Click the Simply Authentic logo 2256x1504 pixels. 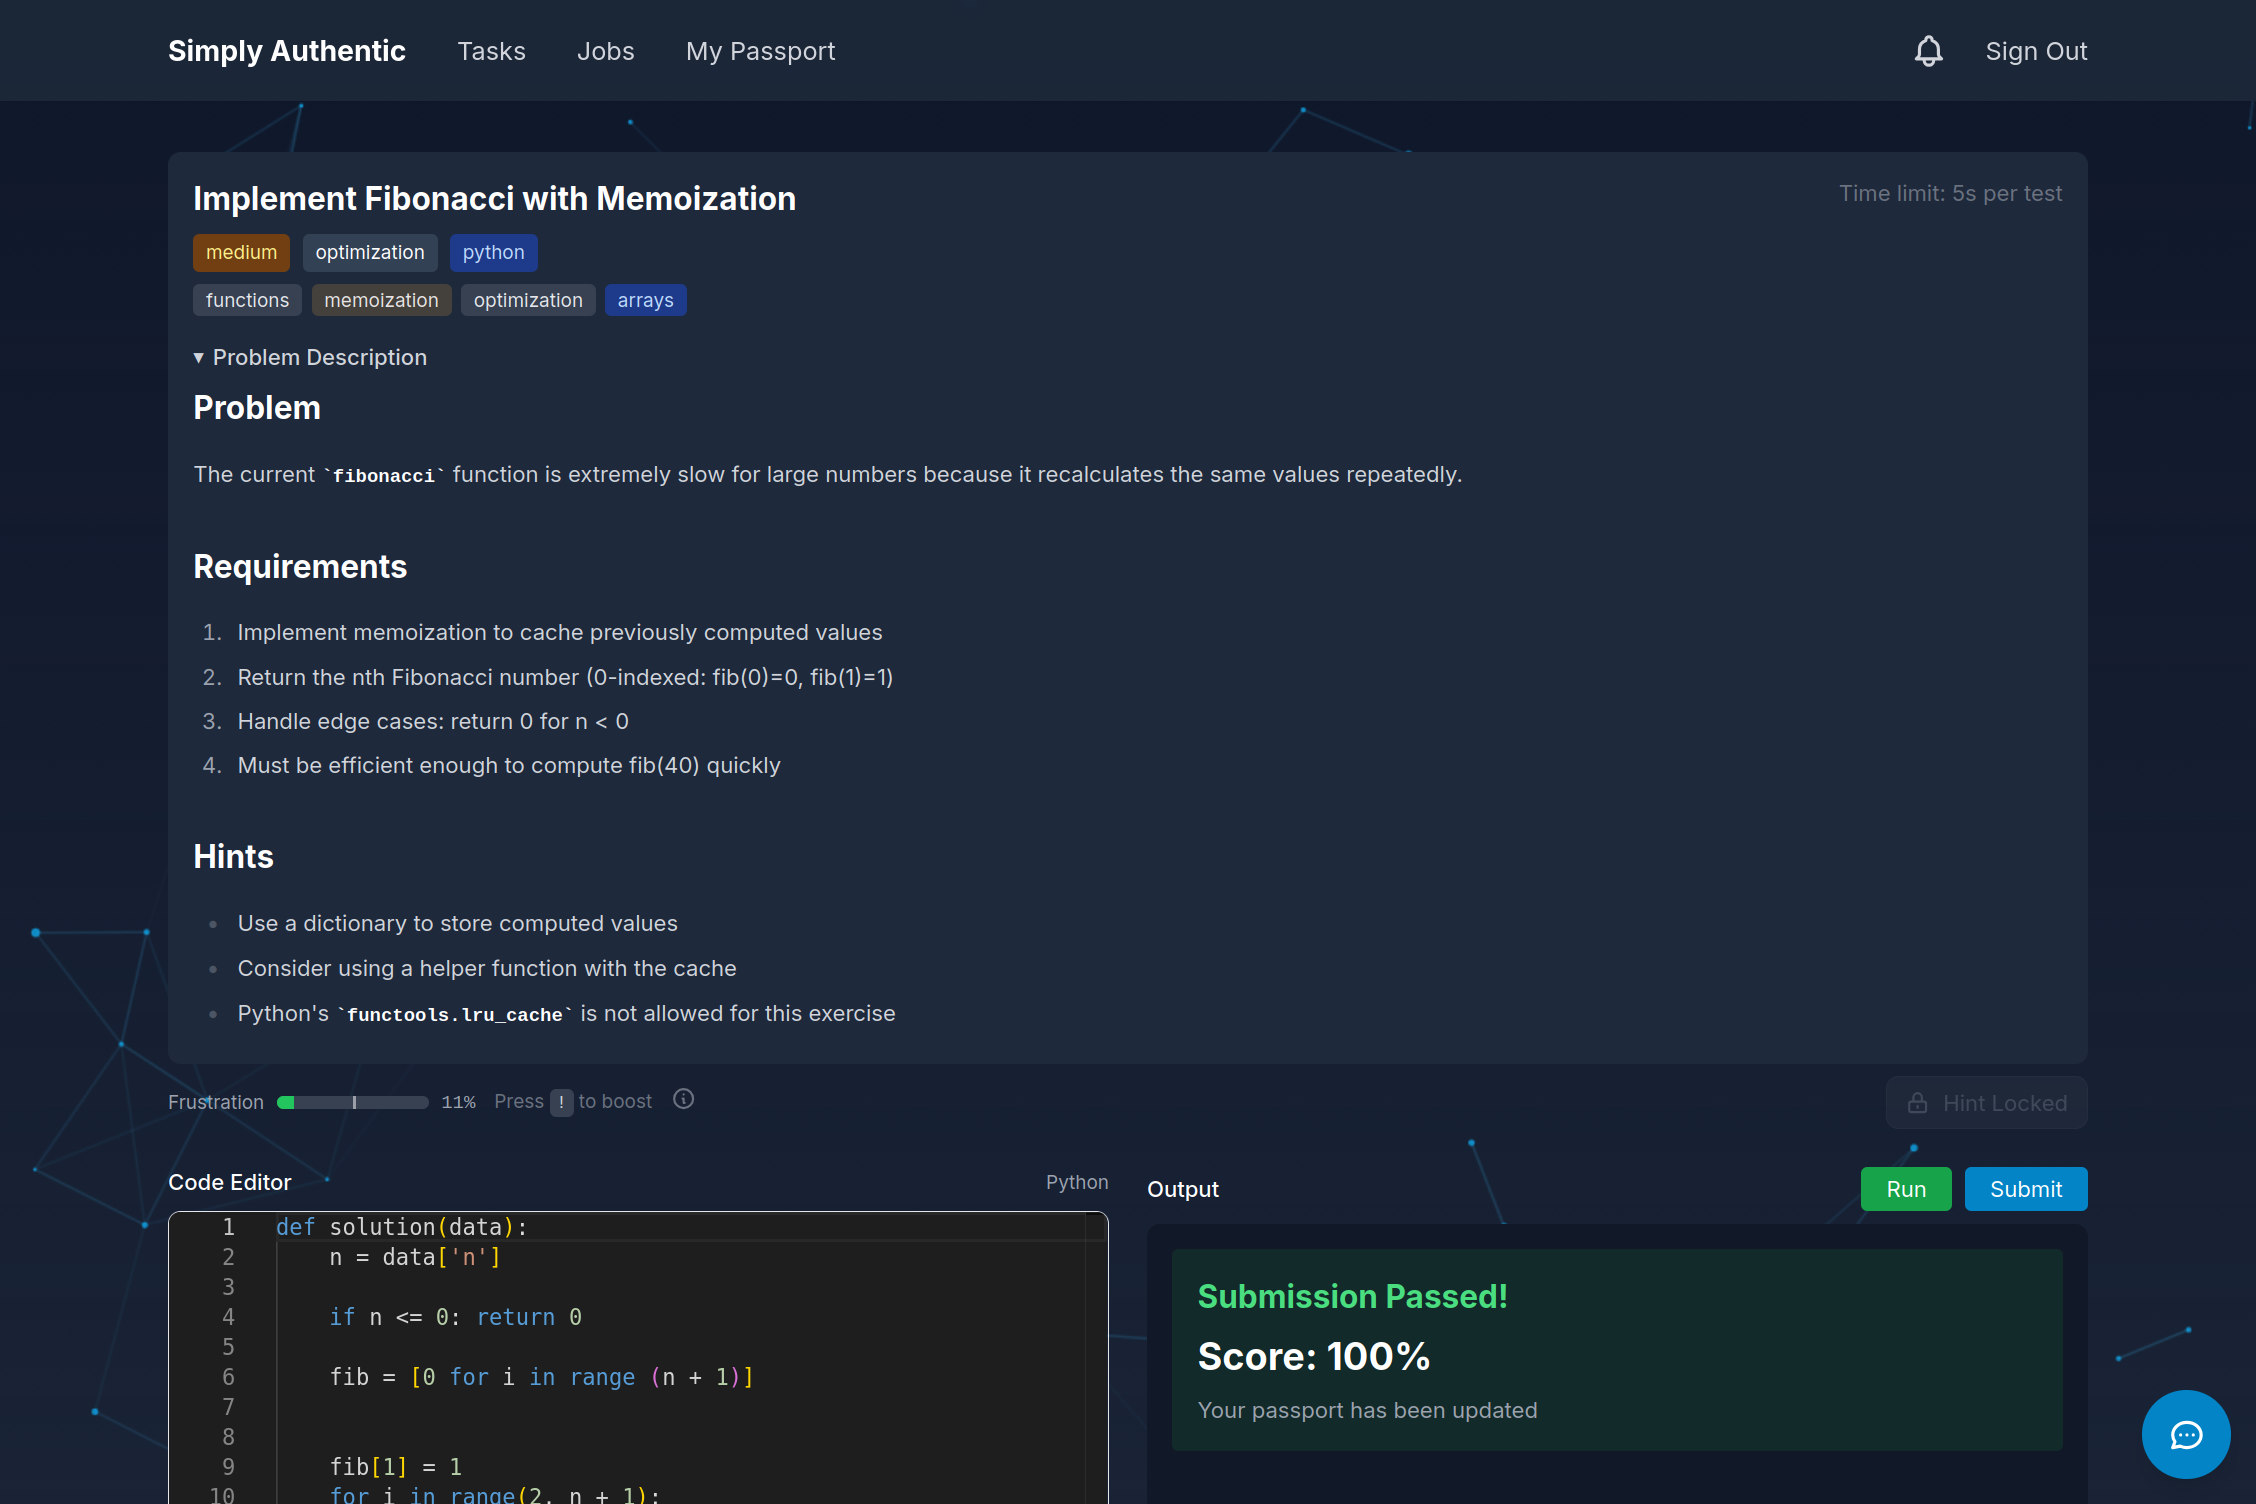(x=287, y=51)
